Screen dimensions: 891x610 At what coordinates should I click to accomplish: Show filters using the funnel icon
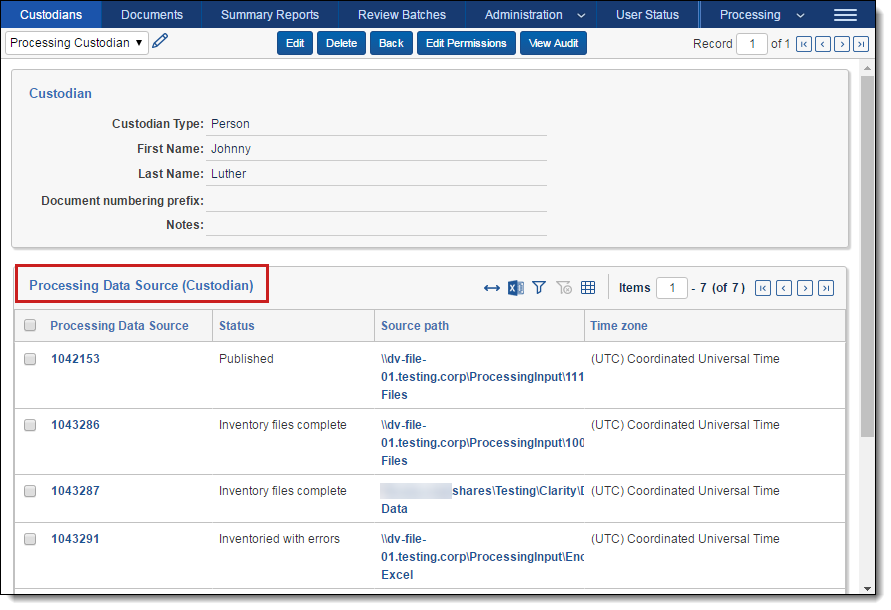[539, 288]
